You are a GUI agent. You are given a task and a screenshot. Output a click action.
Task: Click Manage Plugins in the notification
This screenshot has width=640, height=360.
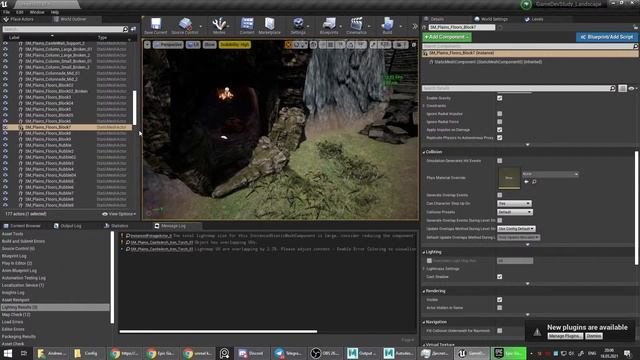click(x=565, y=336)
